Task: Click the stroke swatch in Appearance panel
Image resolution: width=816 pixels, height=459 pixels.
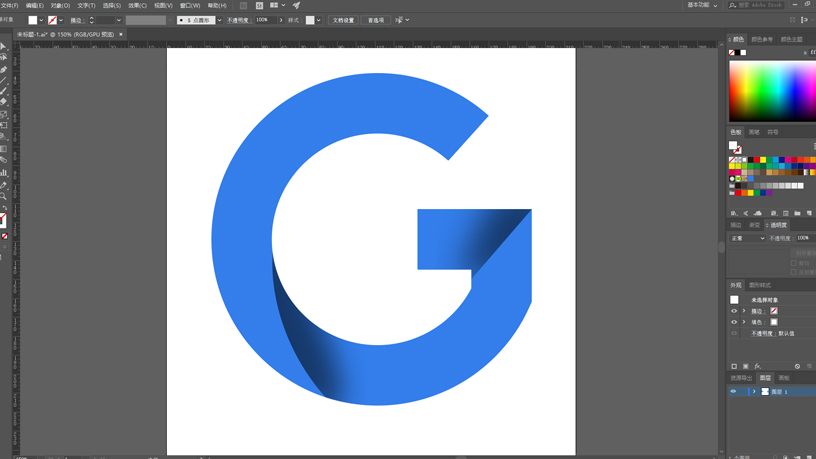Action: (x=774, y=311)
